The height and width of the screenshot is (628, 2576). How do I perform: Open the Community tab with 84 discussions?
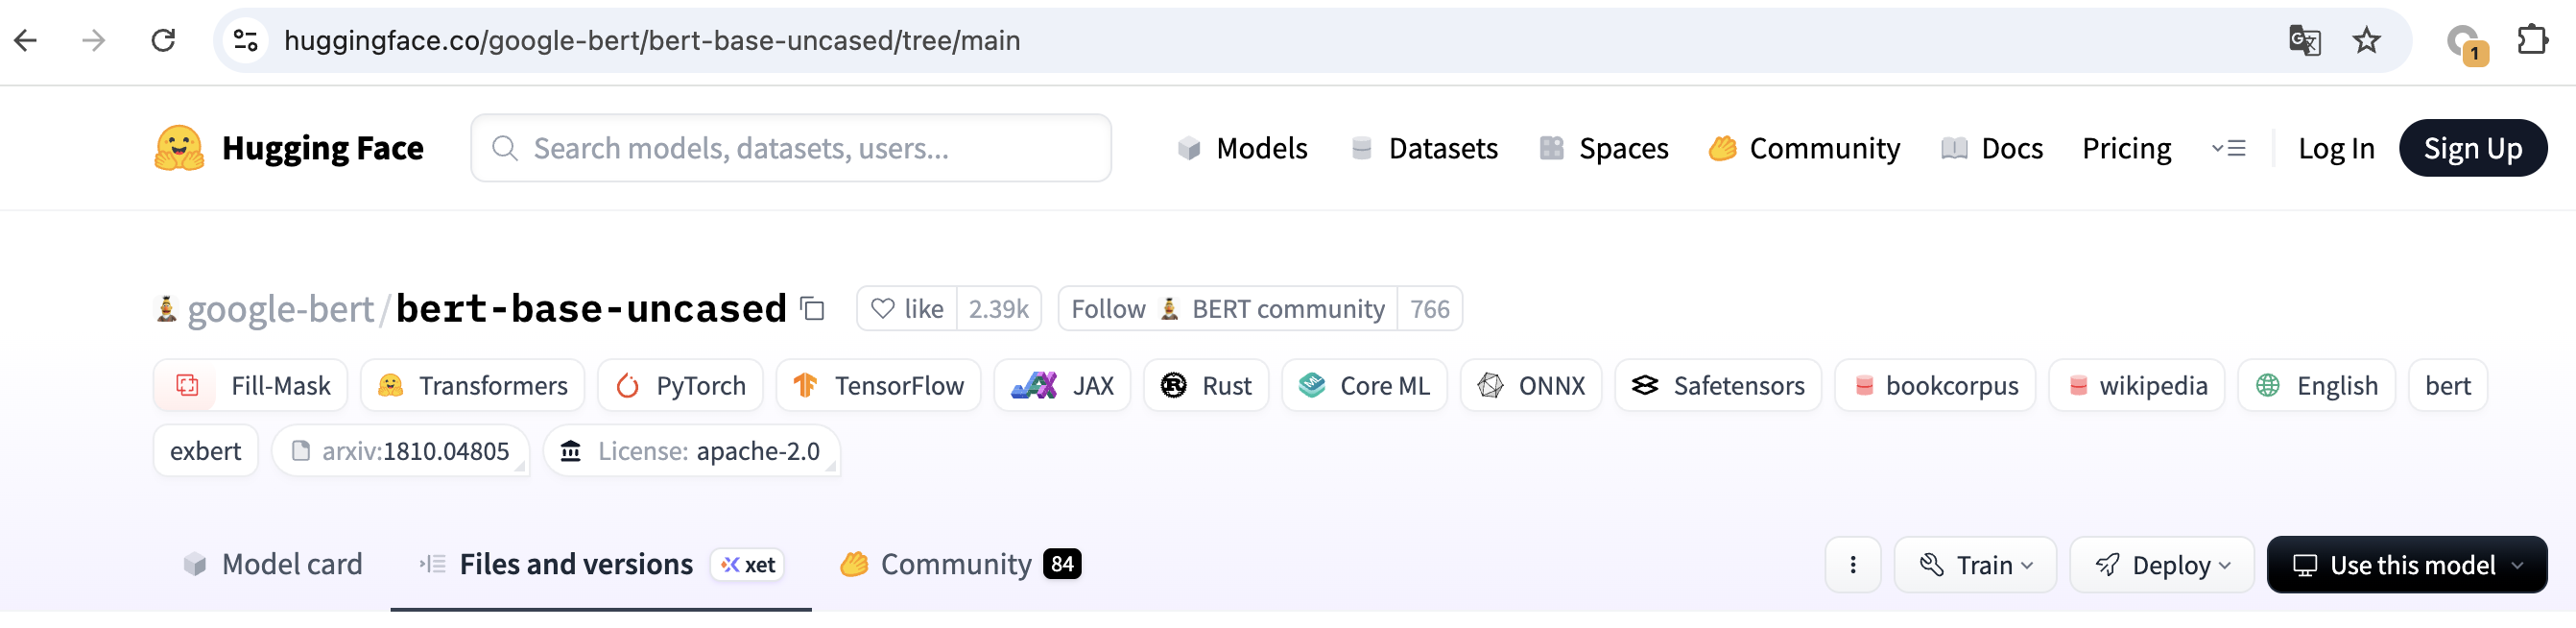(960, 565)
